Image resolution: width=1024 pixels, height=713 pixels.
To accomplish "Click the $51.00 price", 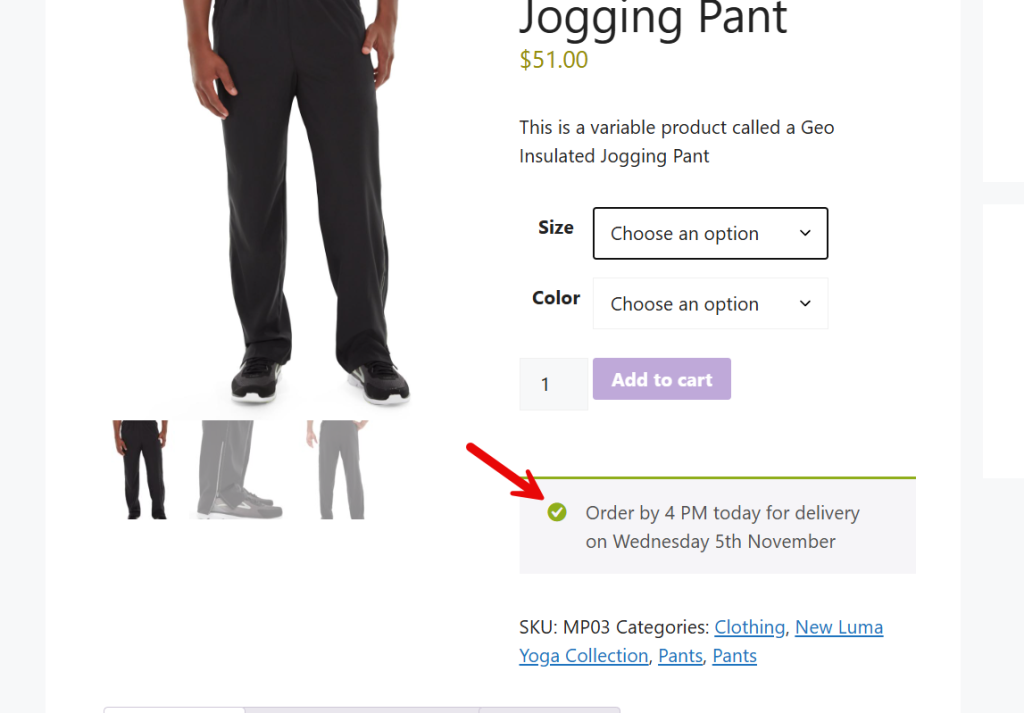I will click(x=553, y=60).
